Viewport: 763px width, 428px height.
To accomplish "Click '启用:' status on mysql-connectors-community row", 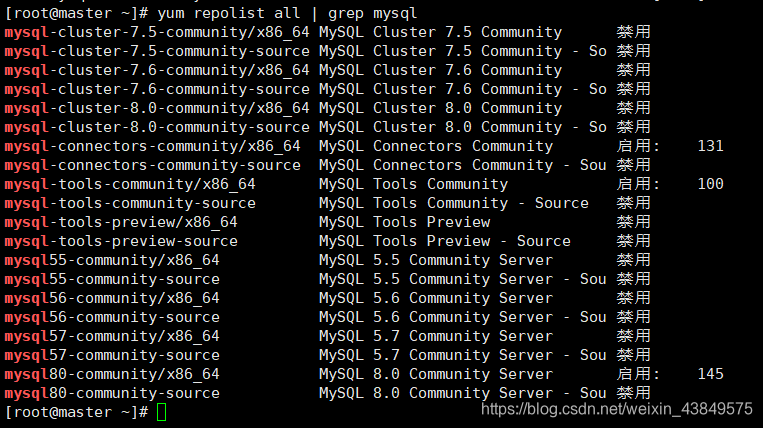I will click(638, 146).
